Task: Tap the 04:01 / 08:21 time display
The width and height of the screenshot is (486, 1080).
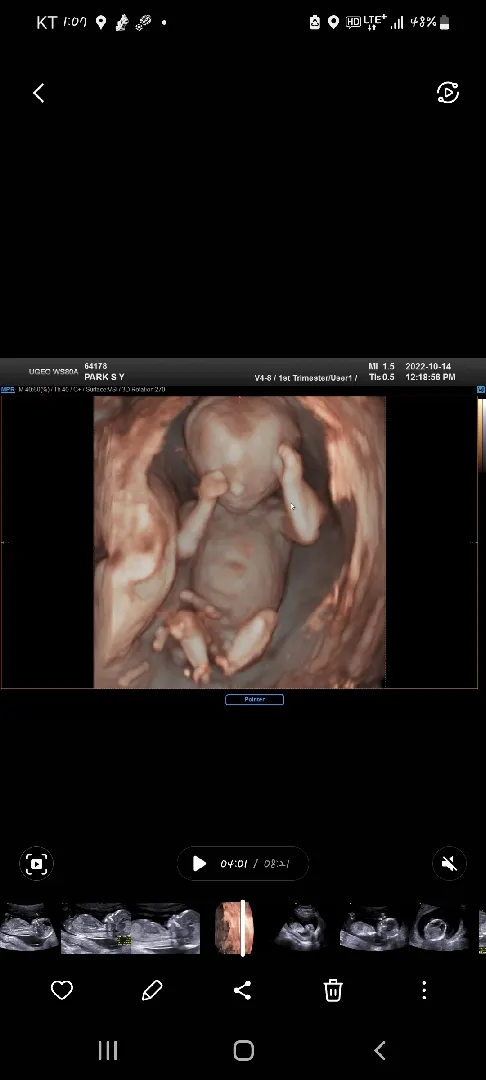Action: [255, 864]
